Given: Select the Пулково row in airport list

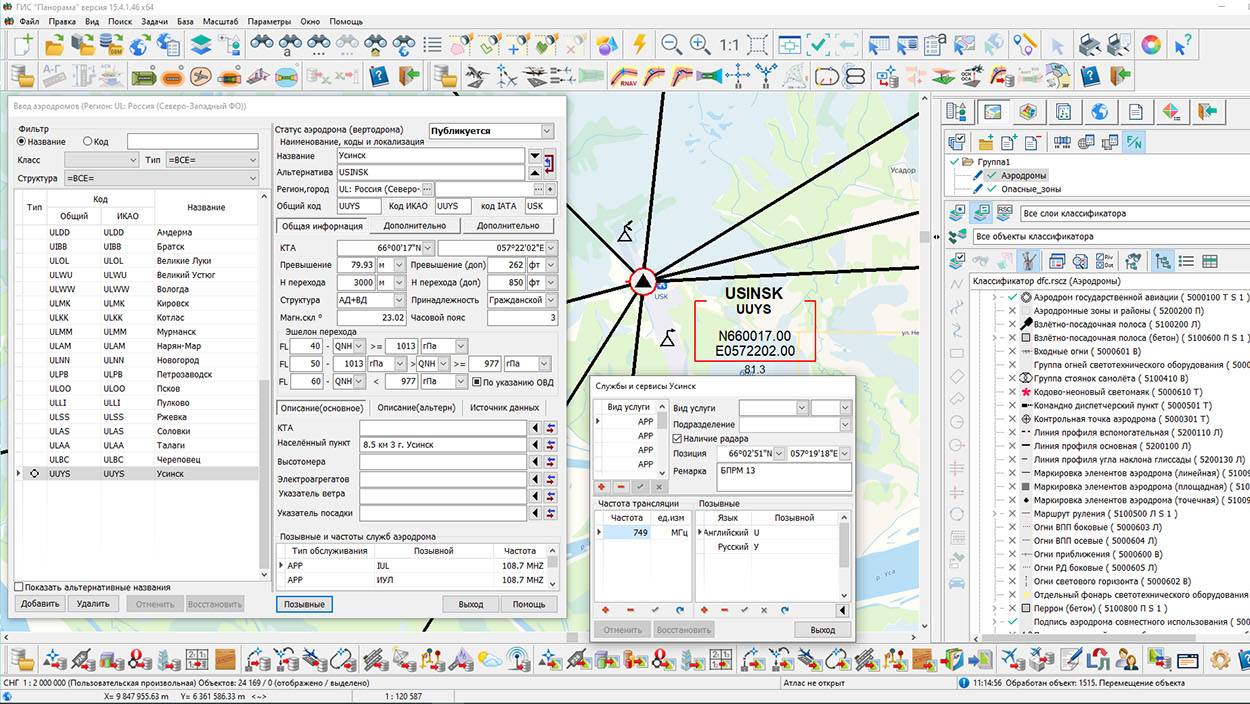Looking at the screenshot, I should point(135,403).
